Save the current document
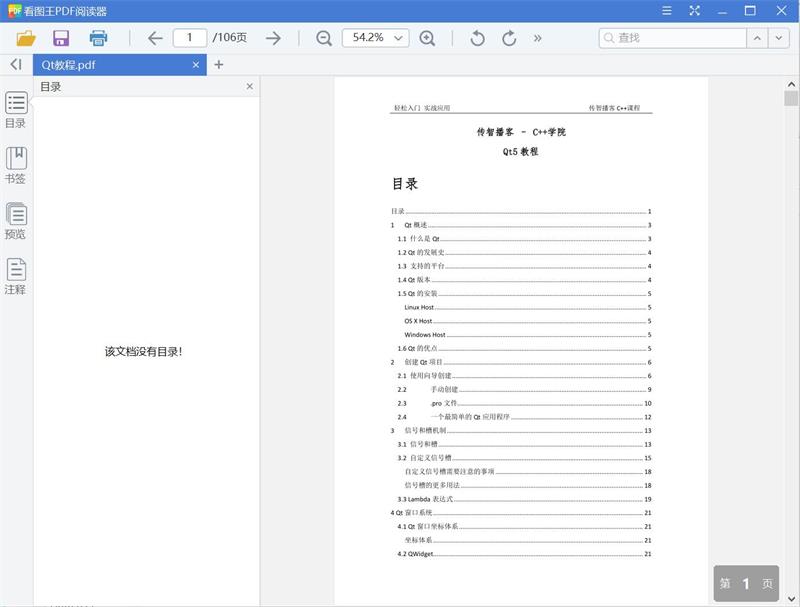The width and height of the screenshot is (800, 607). pos(62,38)
